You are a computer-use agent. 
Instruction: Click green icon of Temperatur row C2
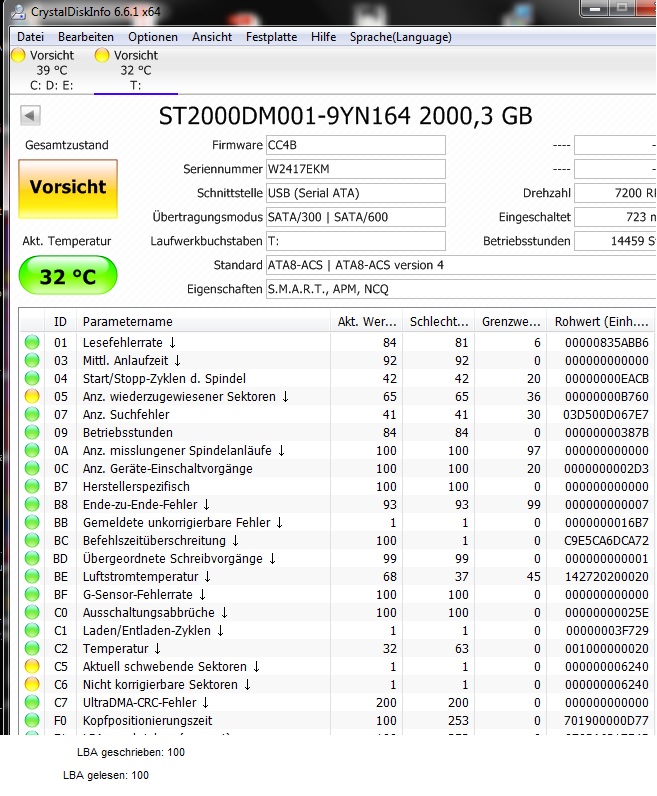32,649
